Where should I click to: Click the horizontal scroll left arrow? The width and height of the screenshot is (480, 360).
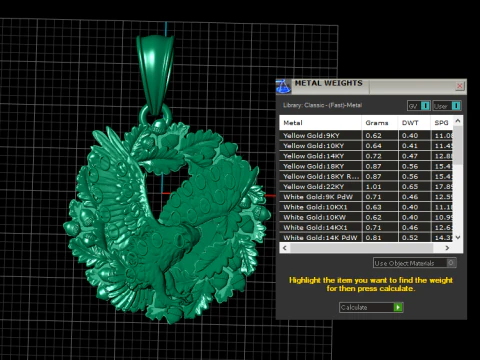[x=285, y=248]
